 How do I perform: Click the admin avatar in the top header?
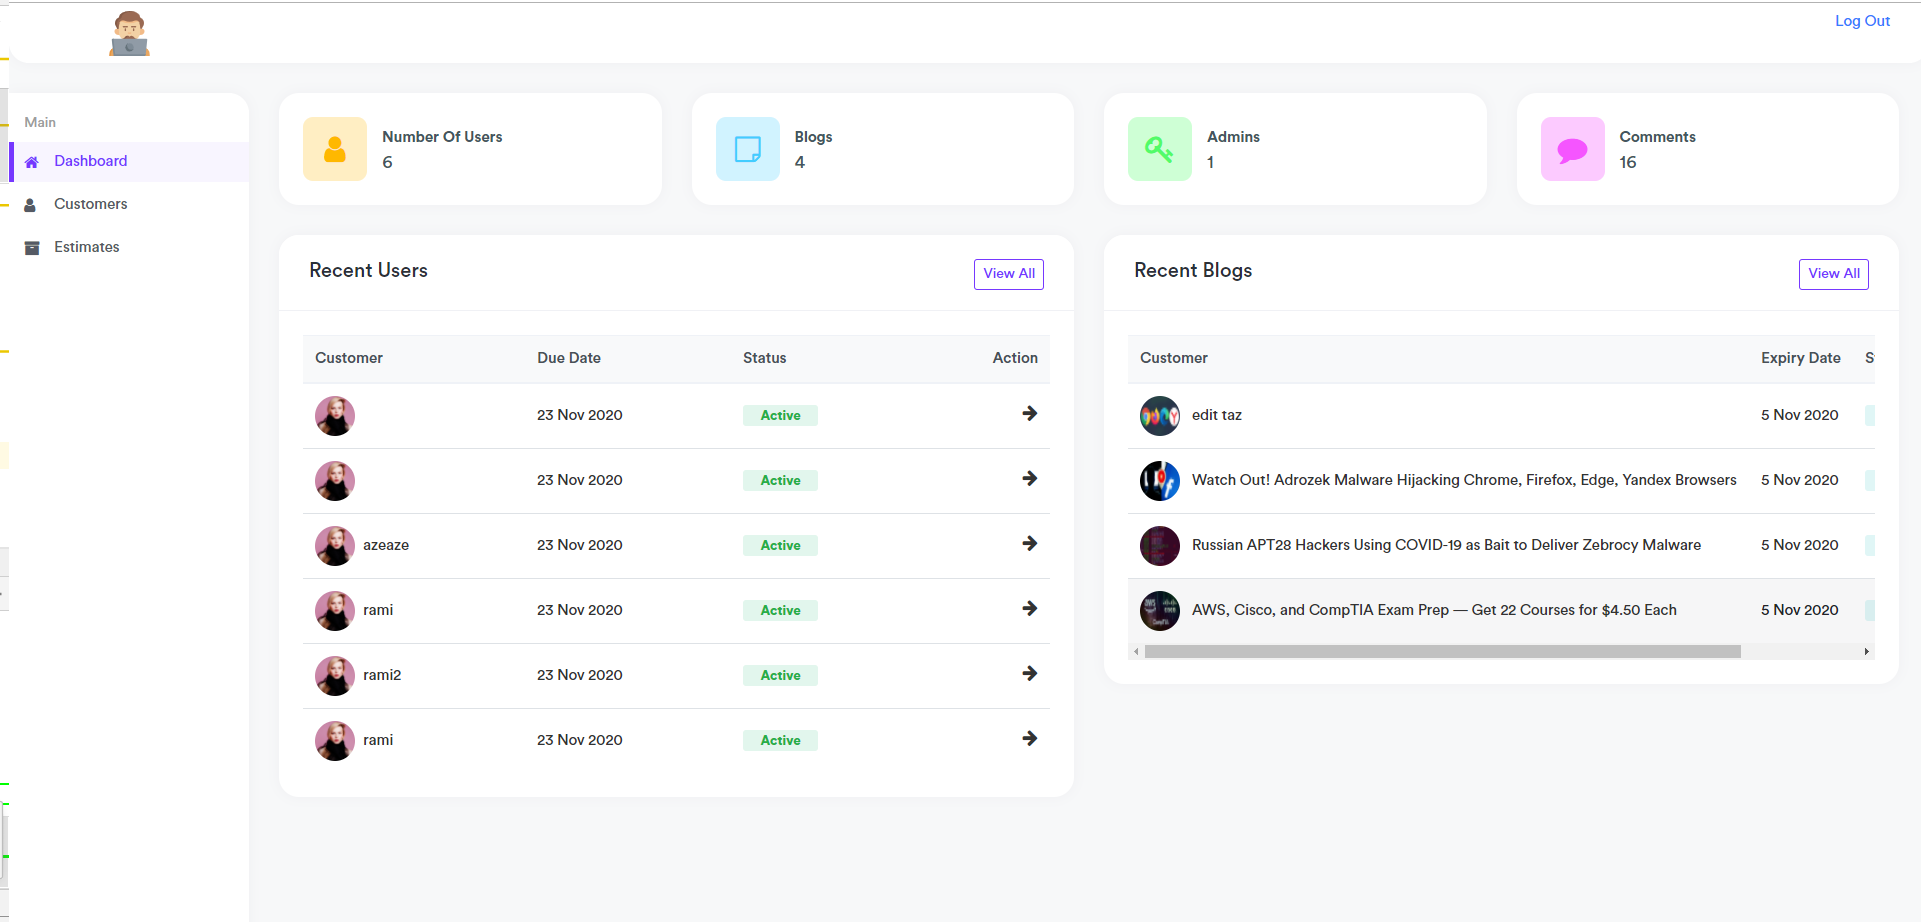click(x=128, y=32)
